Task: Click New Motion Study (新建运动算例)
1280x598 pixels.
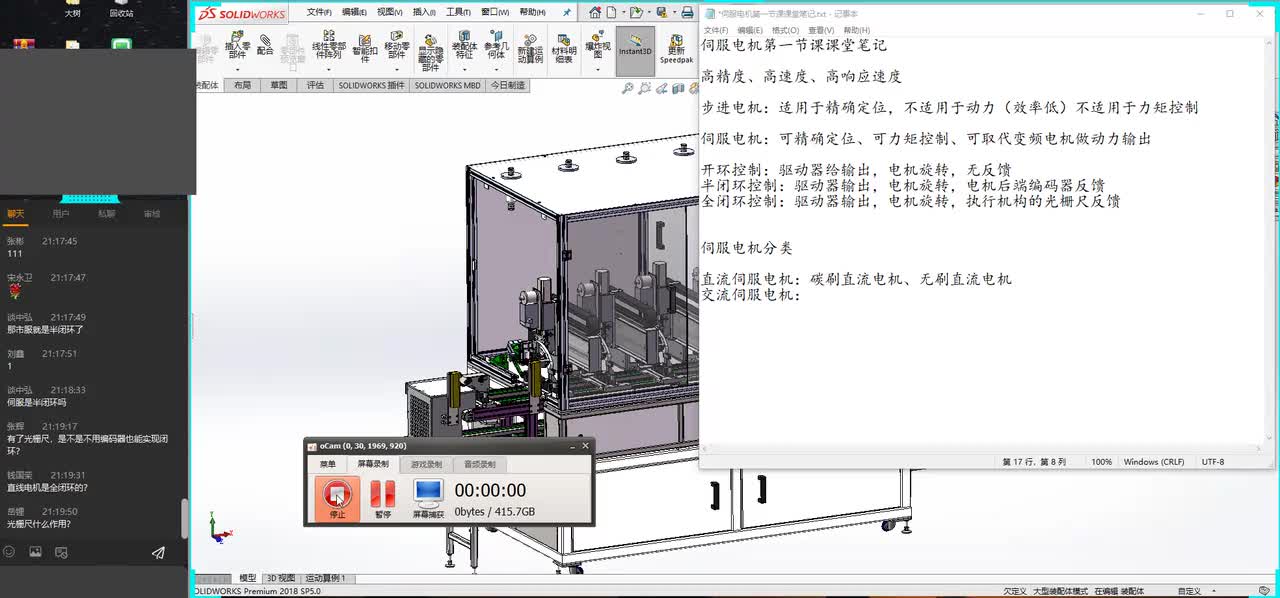Action: [x=530, y=49]
